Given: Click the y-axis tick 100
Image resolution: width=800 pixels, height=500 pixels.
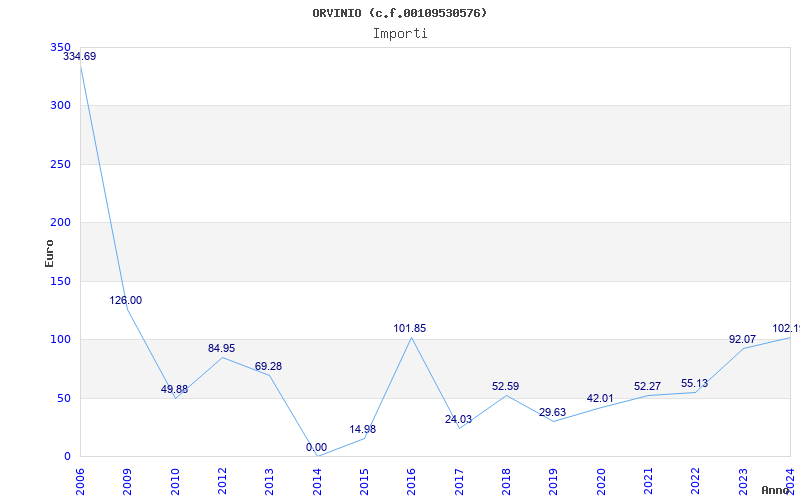Looking at the screenshot, I should point(60,339).
